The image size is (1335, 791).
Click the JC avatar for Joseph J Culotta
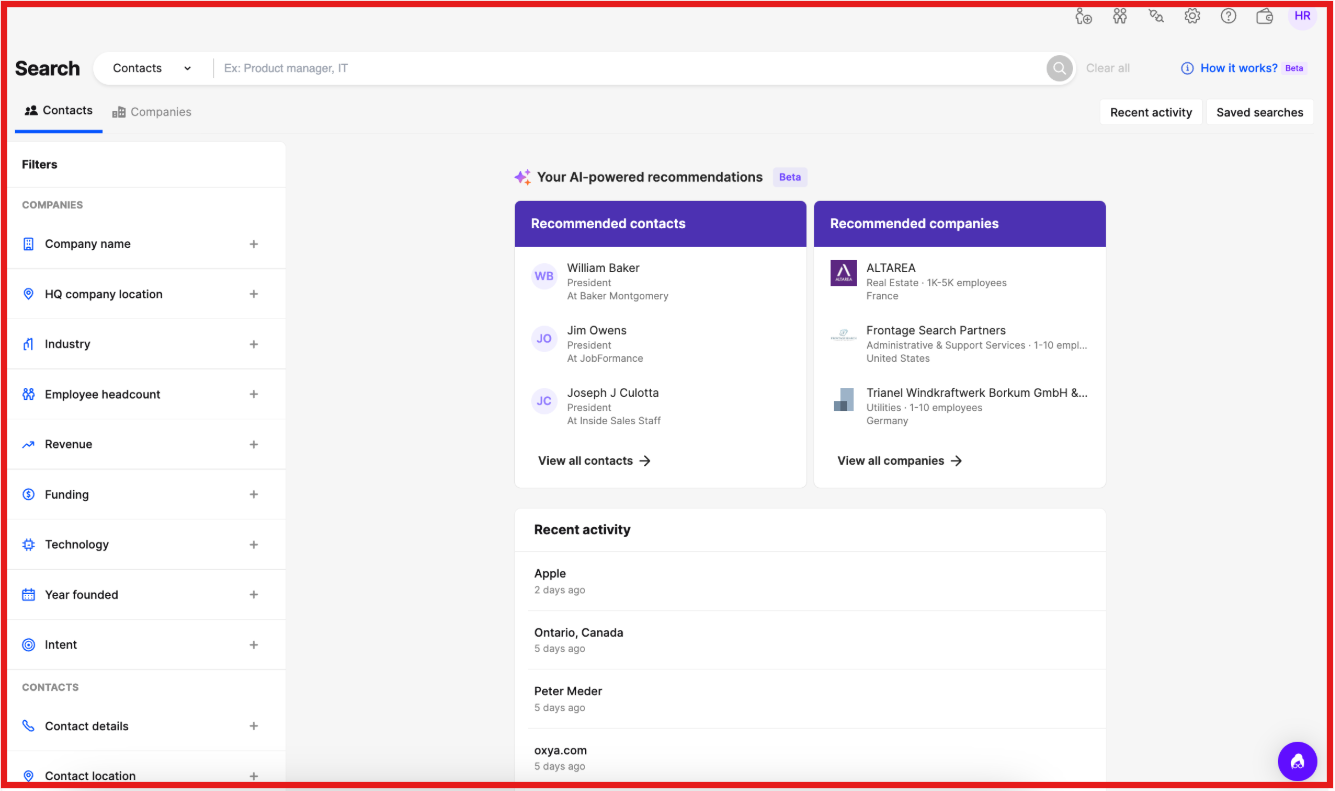click(x=544, y=401)
